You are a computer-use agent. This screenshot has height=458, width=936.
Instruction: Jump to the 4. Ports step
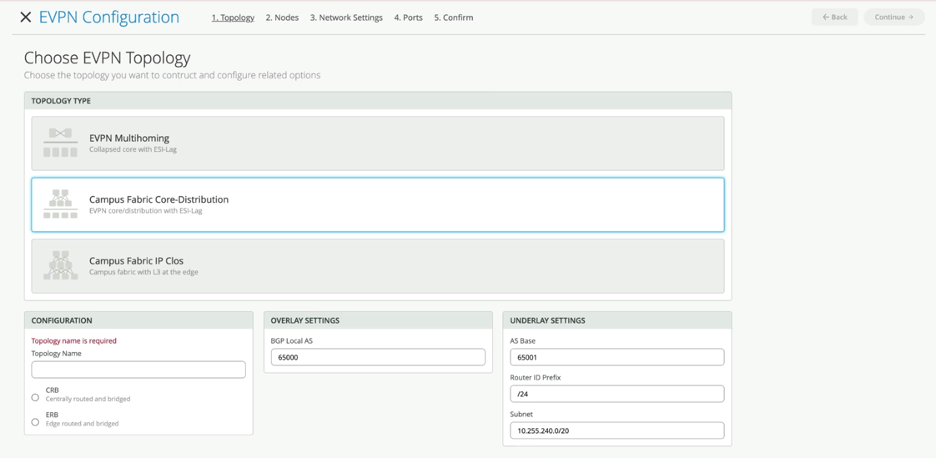click(408, 17)
